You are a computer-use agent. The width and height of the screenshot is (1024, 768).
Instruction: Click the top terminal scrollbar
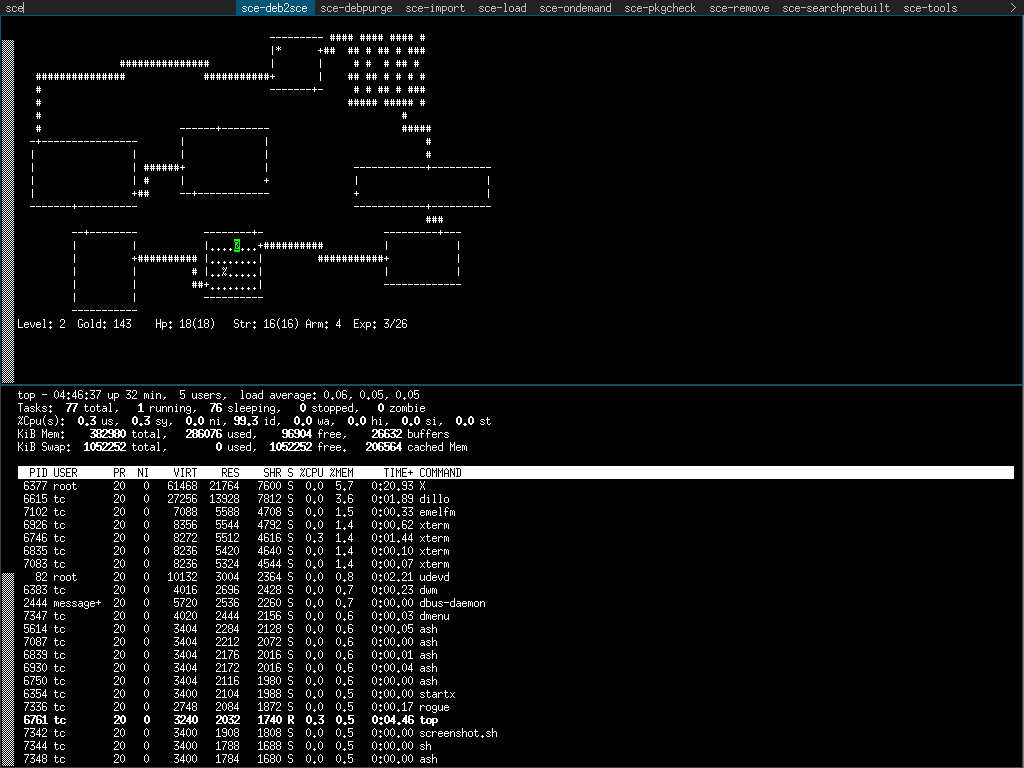[x=8, y=671]
